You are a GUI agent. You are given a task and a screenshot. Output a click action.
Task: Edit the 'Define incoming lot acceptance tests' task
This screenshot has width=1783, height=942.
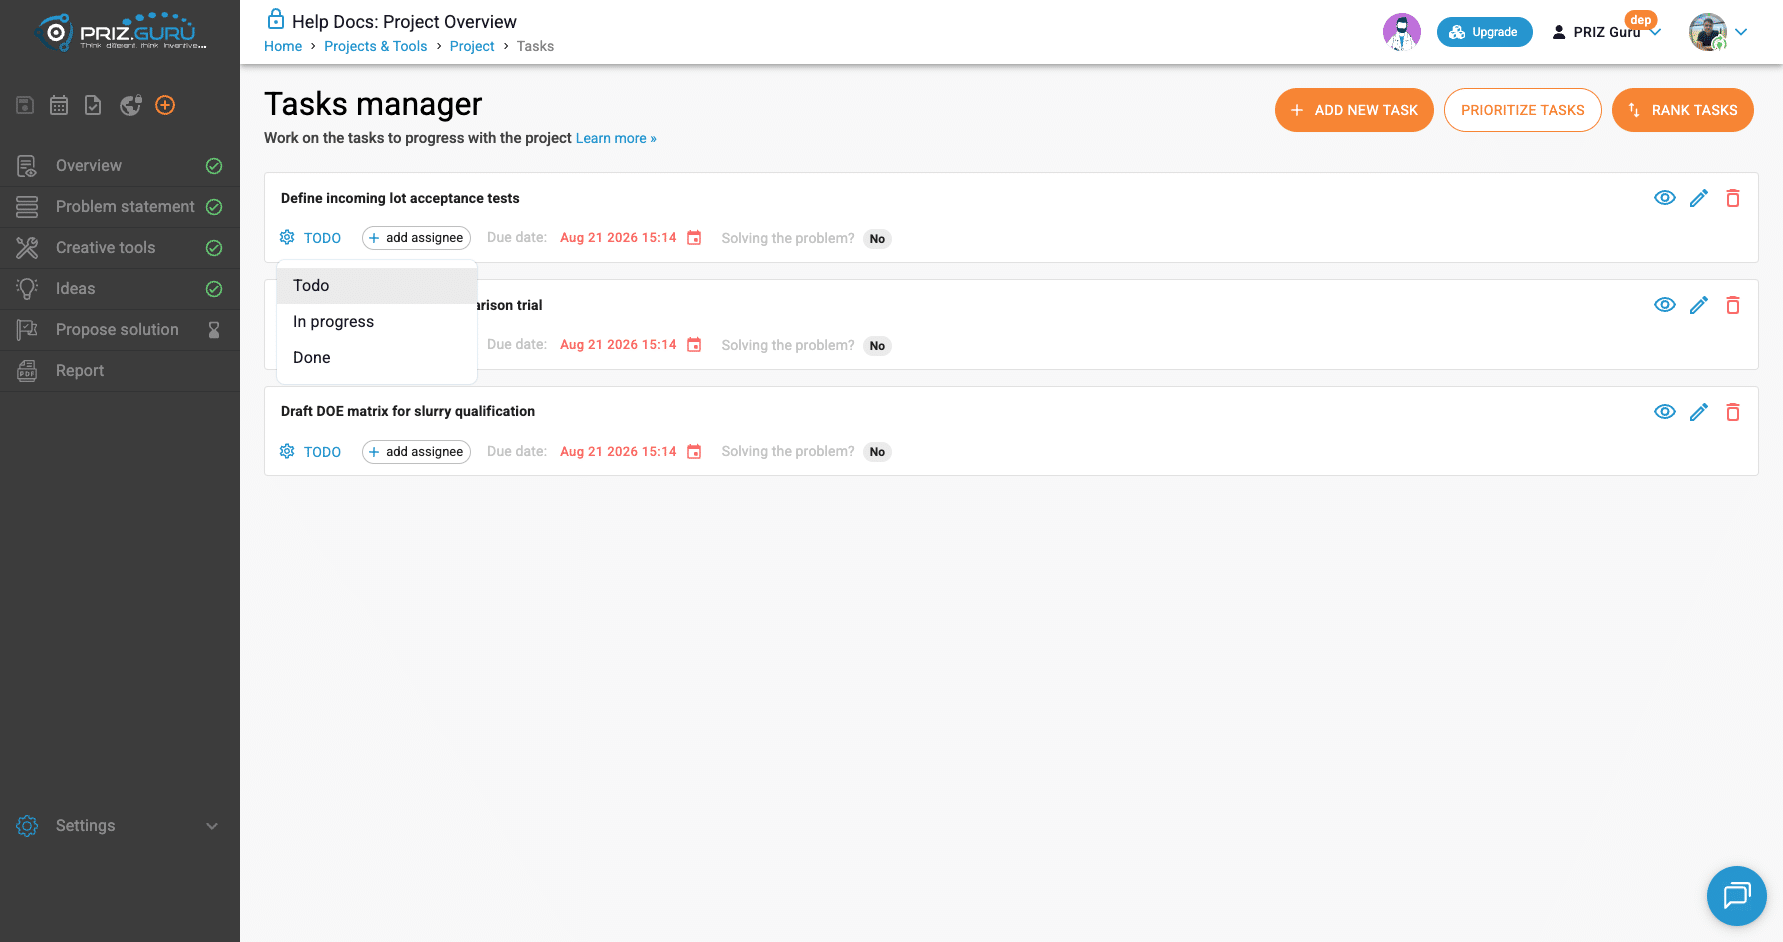[1699, 198]
